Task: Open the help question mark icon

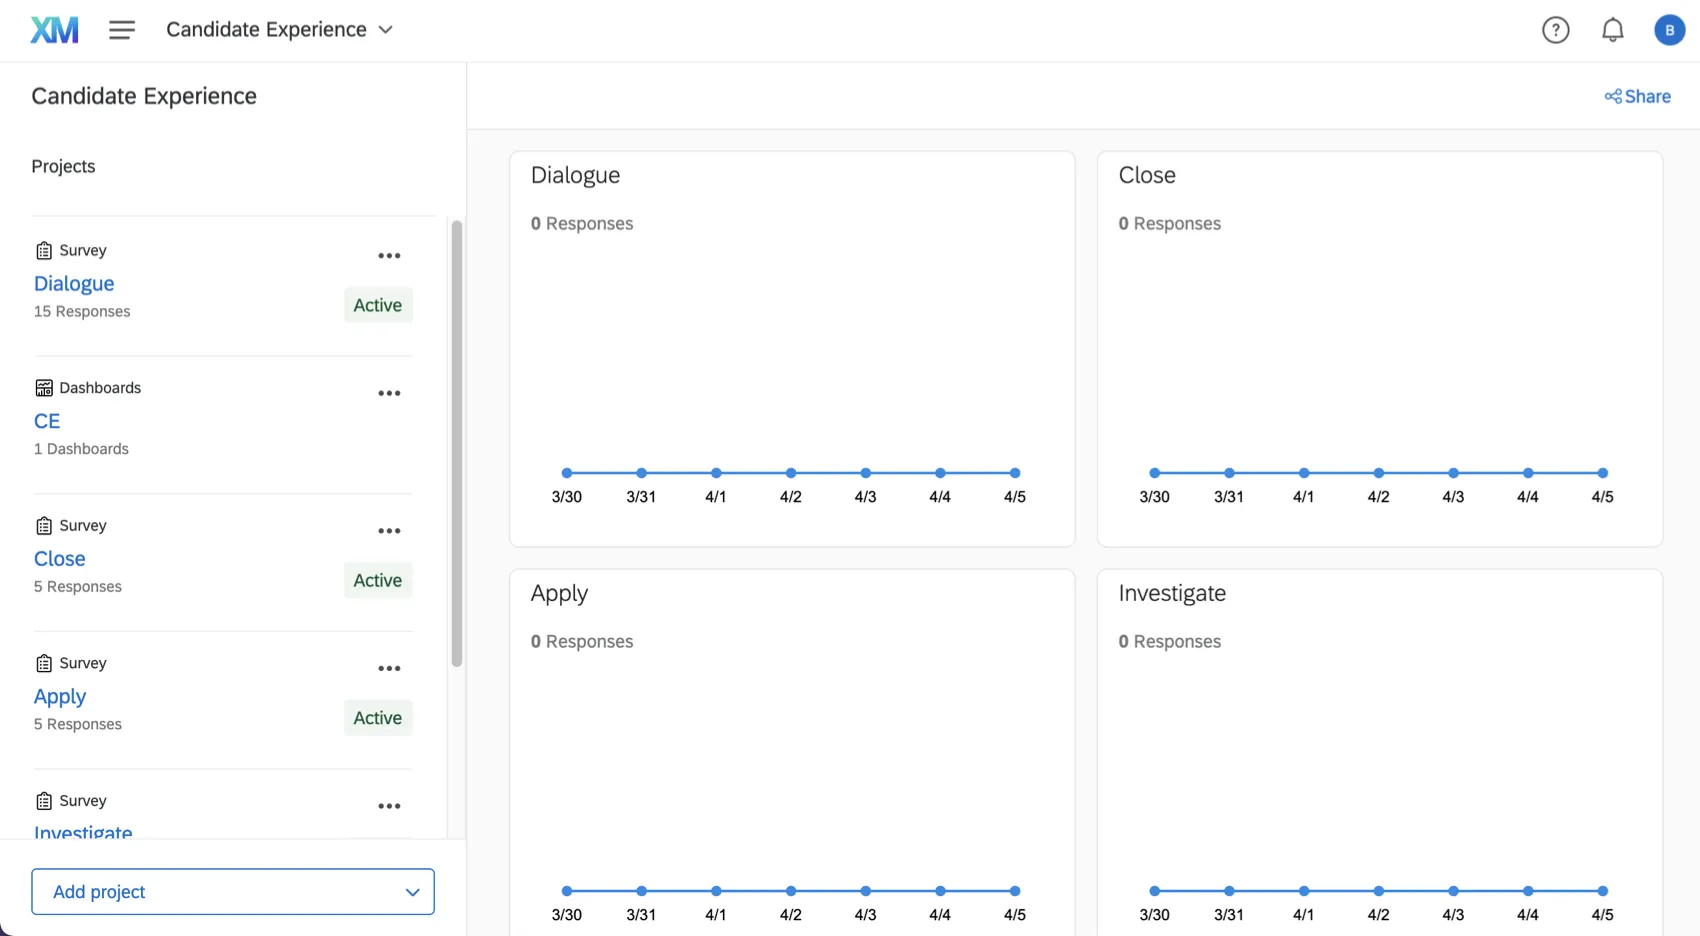Action: (x=1555, y=29)
